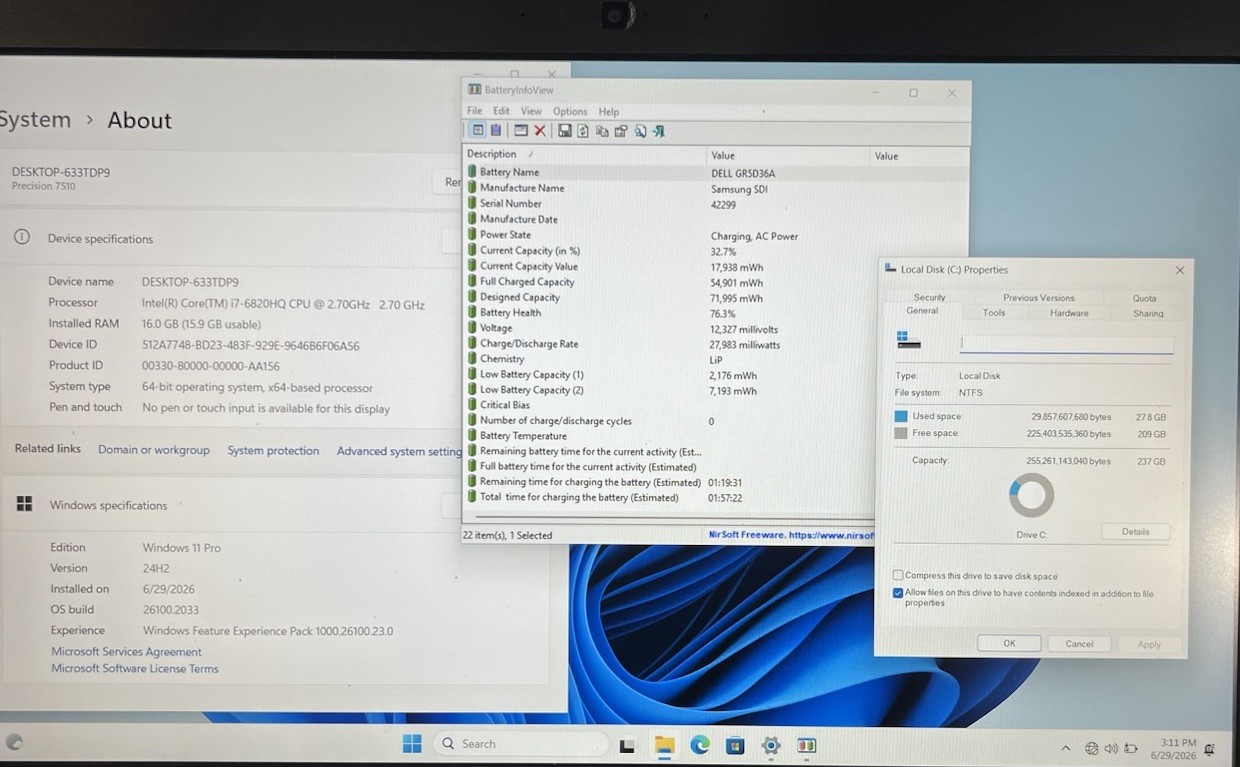
Task: Click the drive label text field
Action: [x=1066, y=343]
